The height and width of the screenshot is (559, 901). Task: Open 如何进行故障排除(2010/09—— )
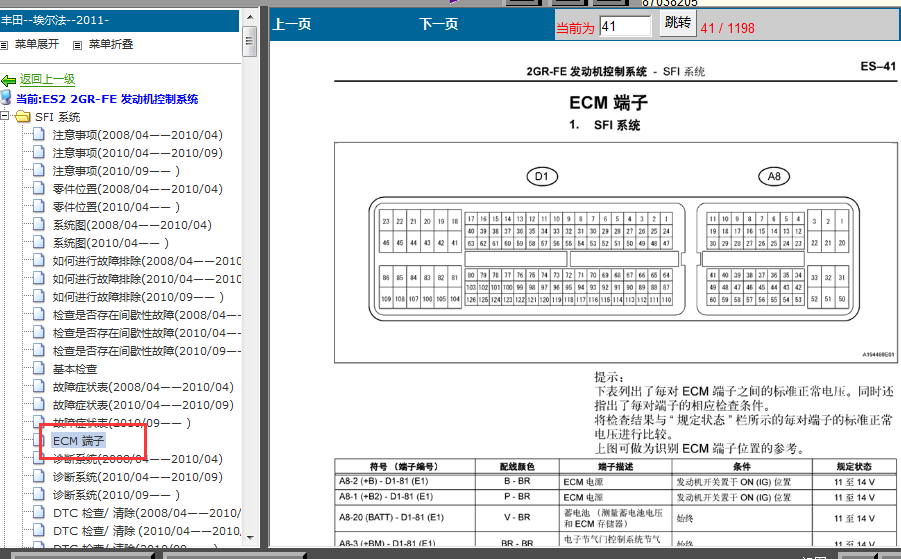pos(138,297)
